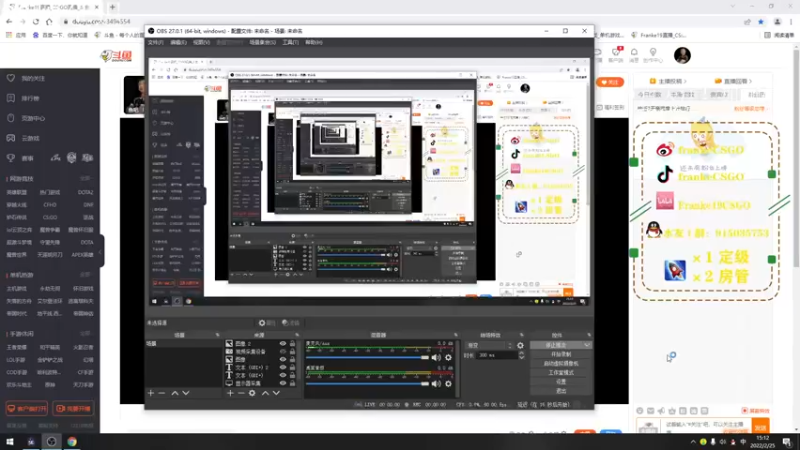This screenshot has height=450, width=800.
Task: Open 桌面音频 audio settings gear
Action: tap(448, 384)
